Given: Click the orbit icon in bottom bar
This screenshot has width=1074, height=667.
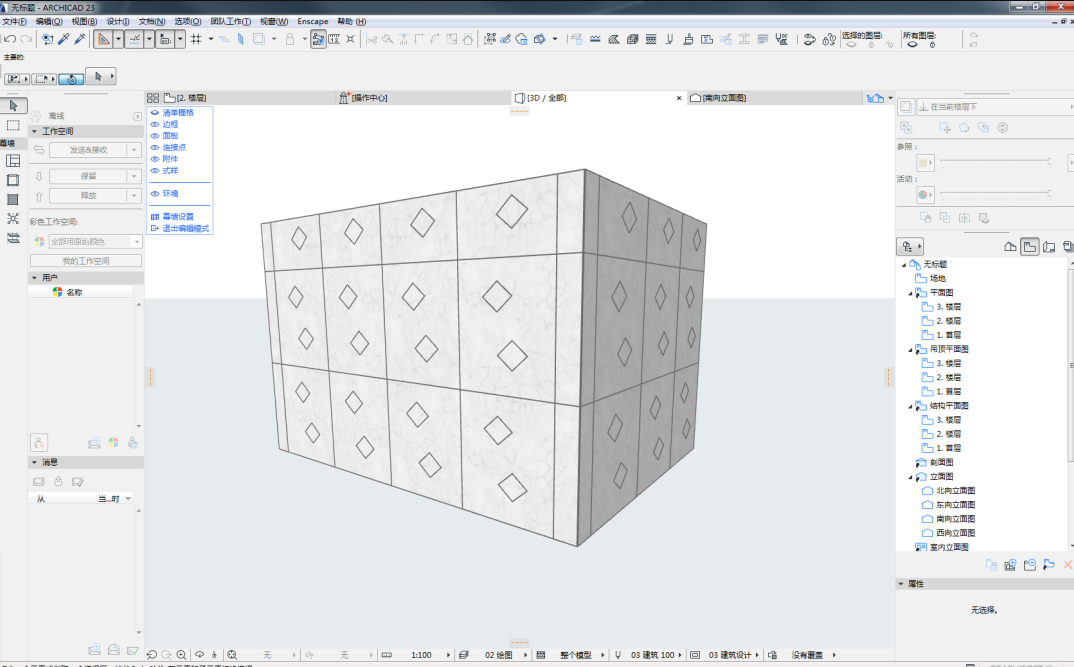Looking at the screenshot, I should [x=199, y=655].
